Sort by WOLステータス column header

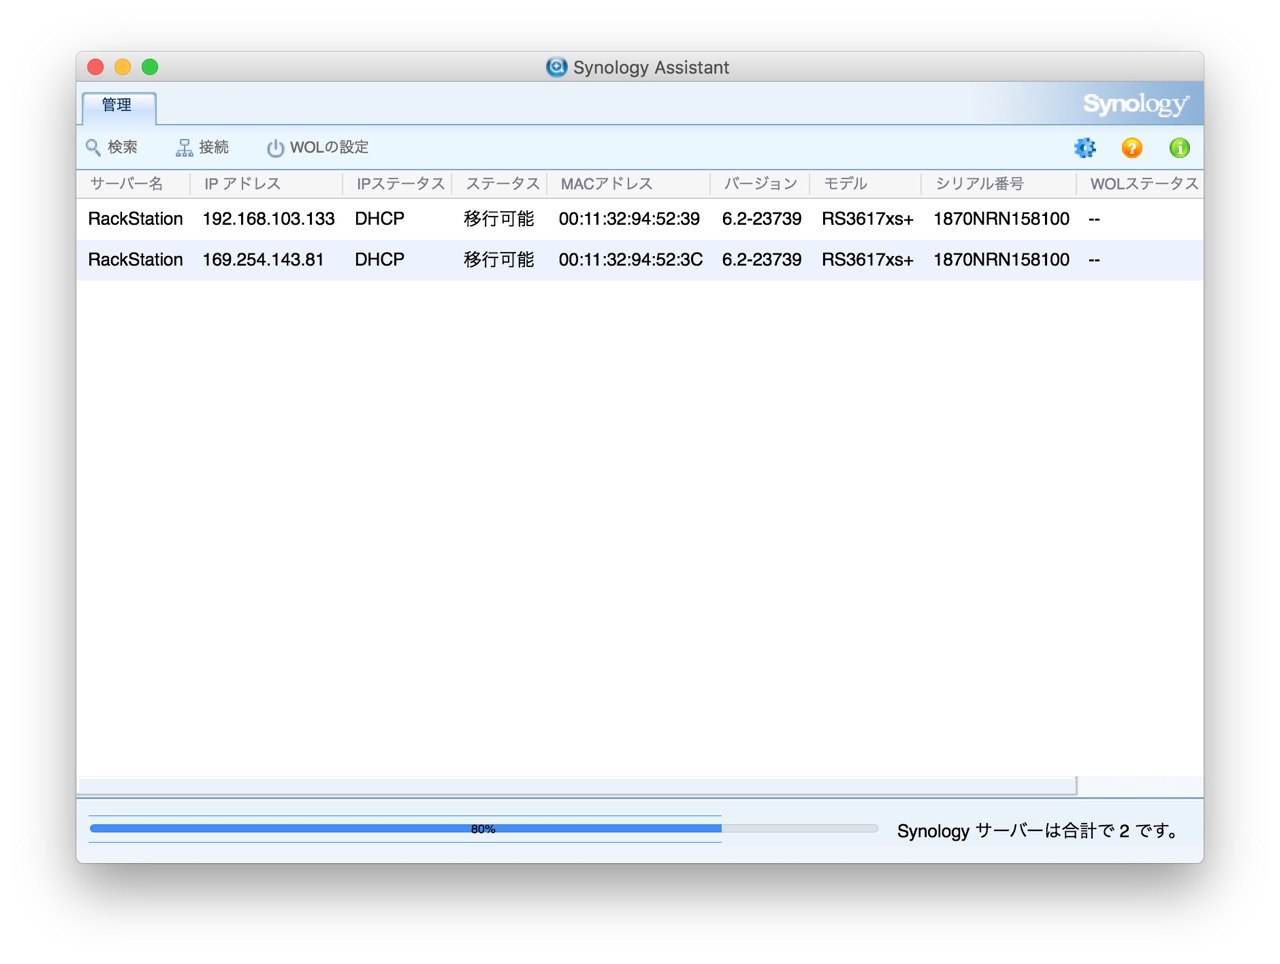(1140, 184)
